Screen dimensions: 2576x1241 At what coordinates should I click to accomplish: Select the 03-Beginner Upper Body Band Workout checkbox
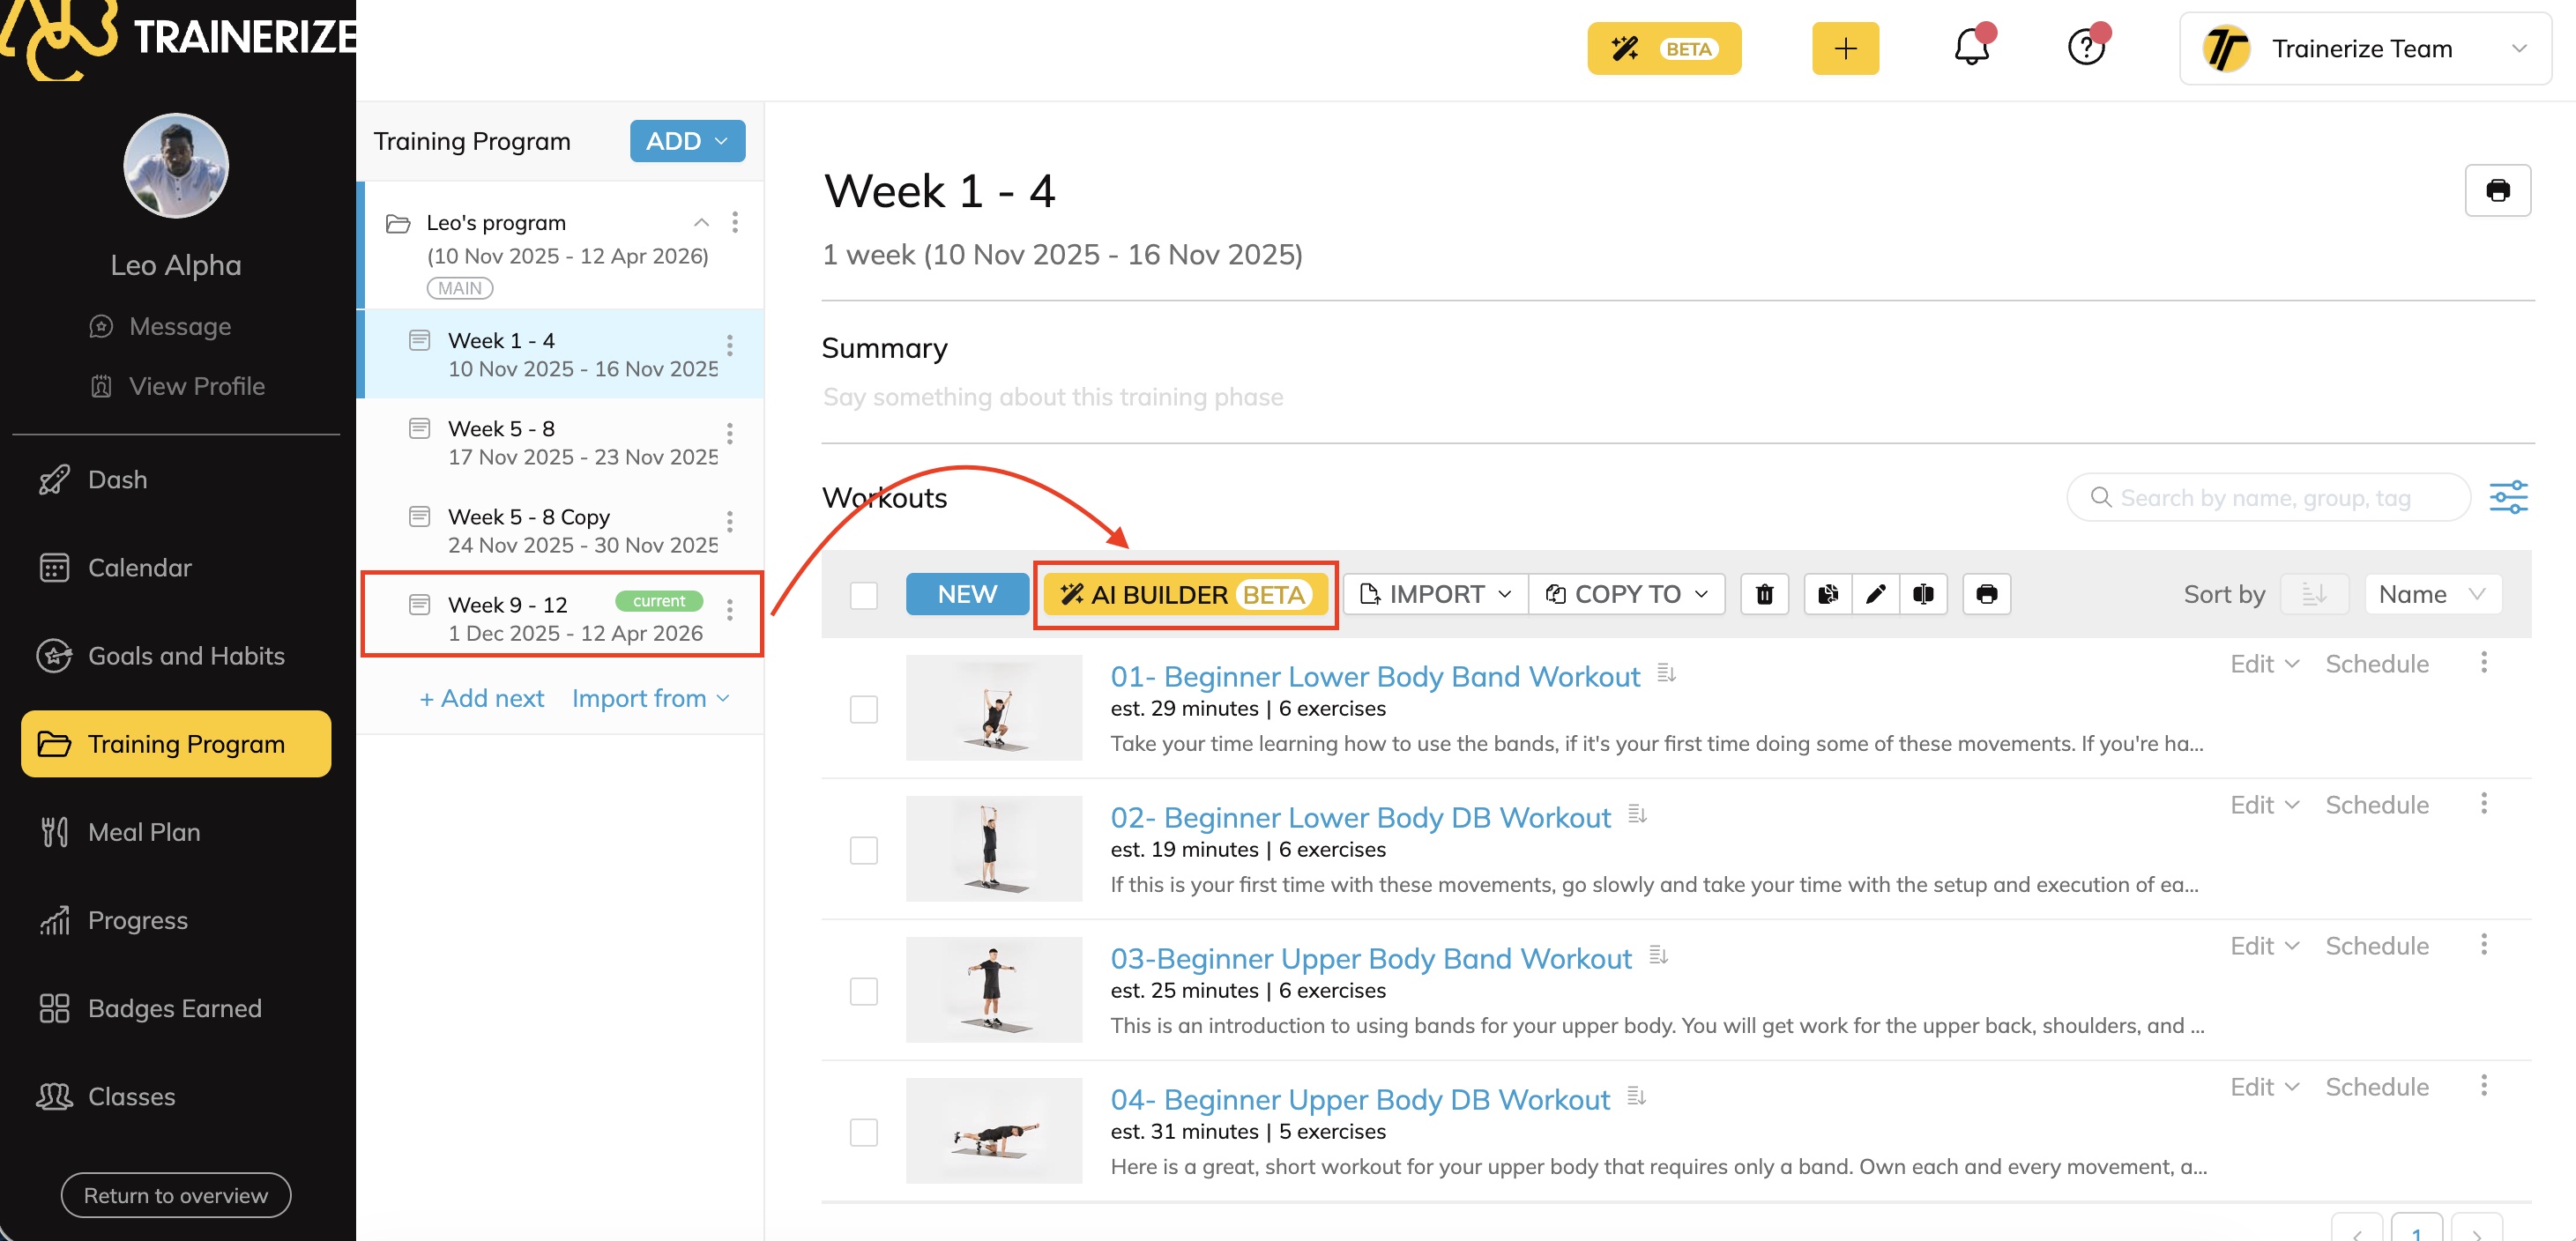pyautogui.click(x=863, y=991)
